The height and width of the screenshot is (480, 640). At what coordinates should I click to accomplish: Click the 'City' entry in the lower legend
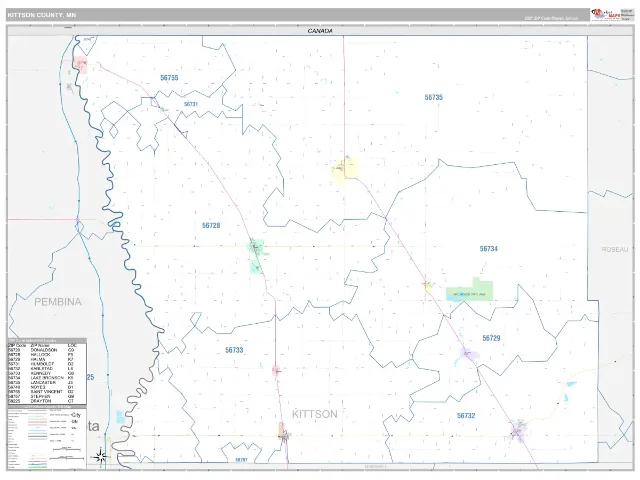(76, 415)
